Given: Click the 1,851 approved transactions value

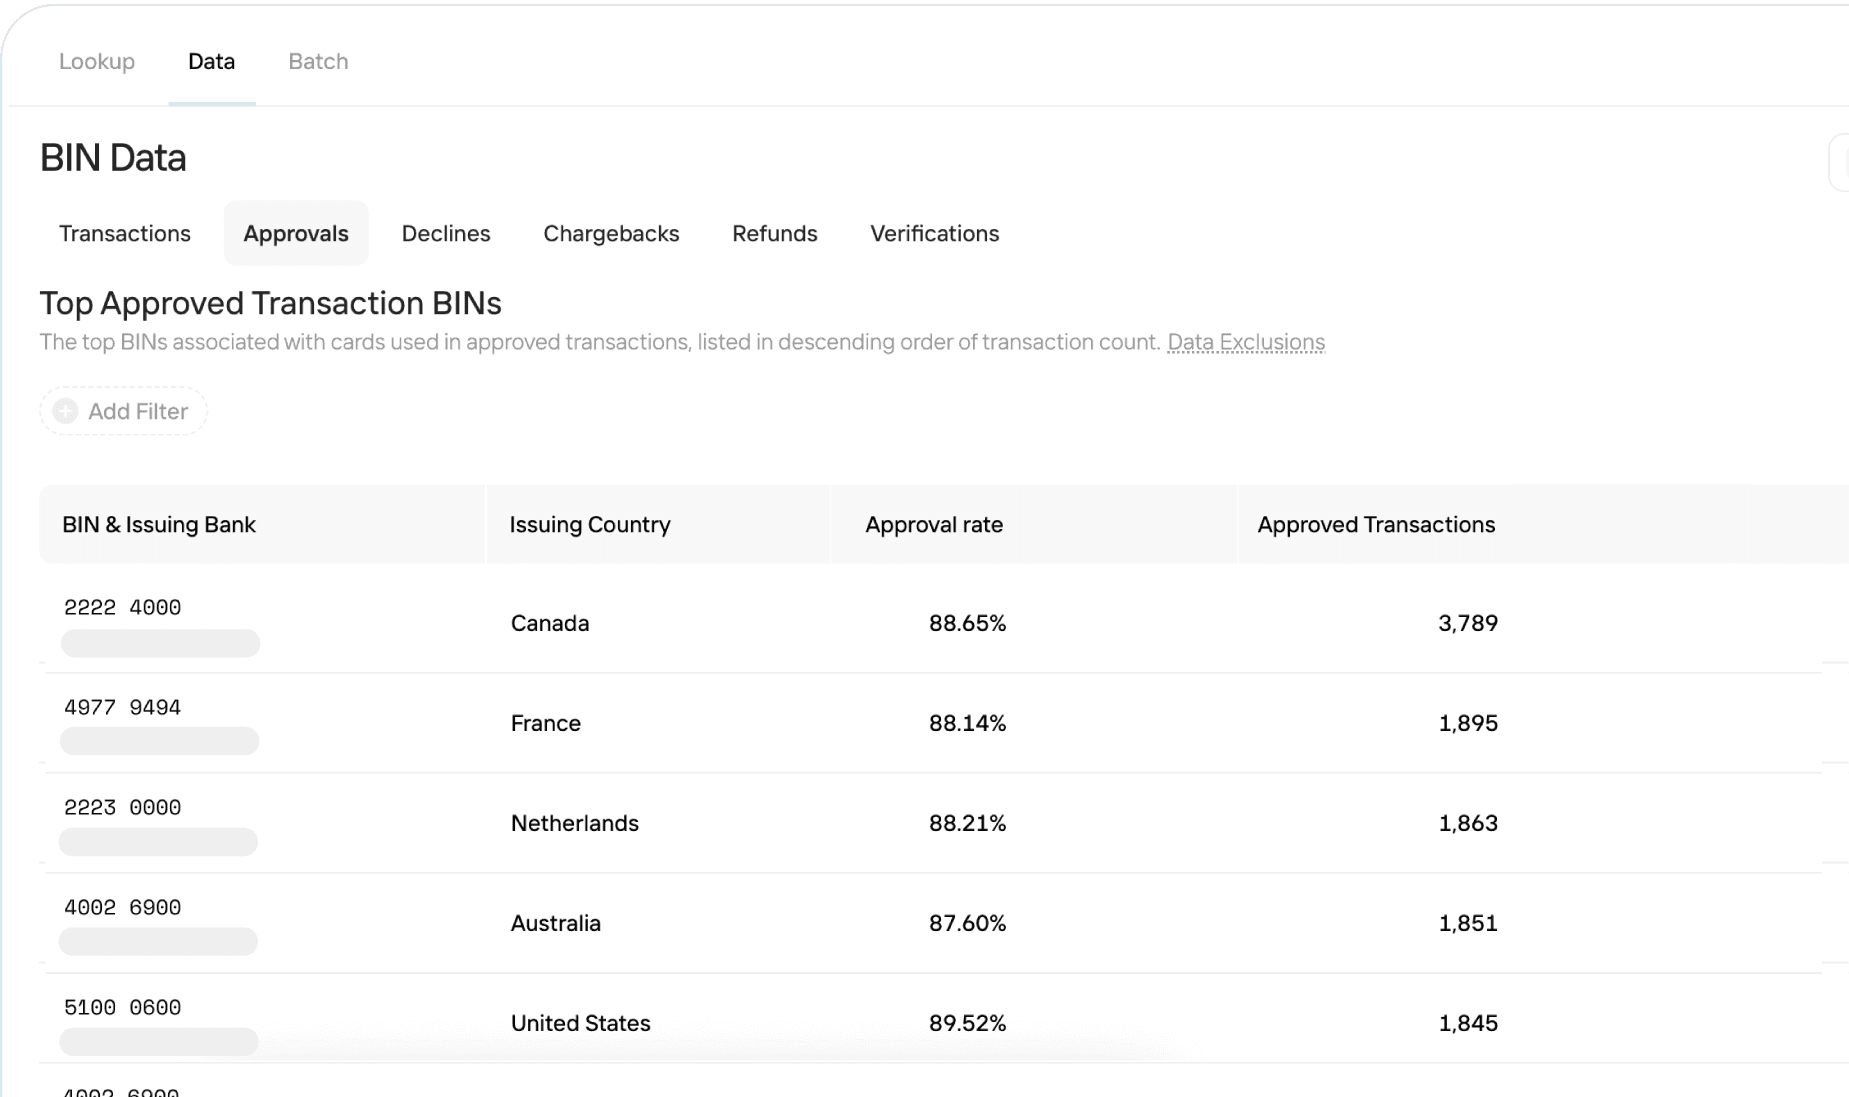Looking at the screenshot, I should [x=1468, y=923].
